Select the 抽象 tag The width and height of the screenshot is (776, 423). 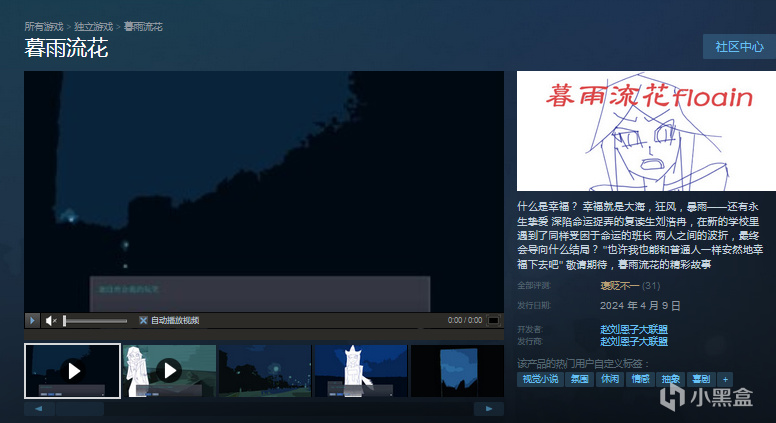(671, 379)
